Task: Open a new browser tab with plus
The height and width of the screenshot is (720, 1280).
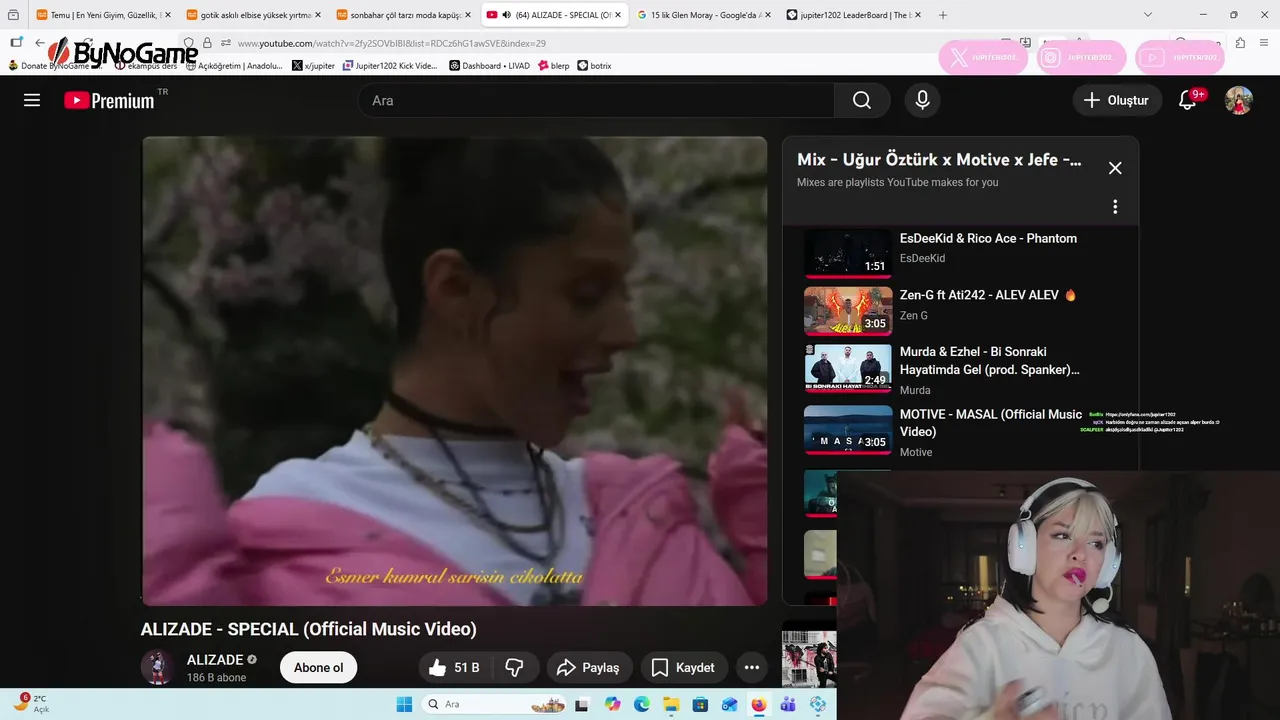Action: [x=942, y=15]
